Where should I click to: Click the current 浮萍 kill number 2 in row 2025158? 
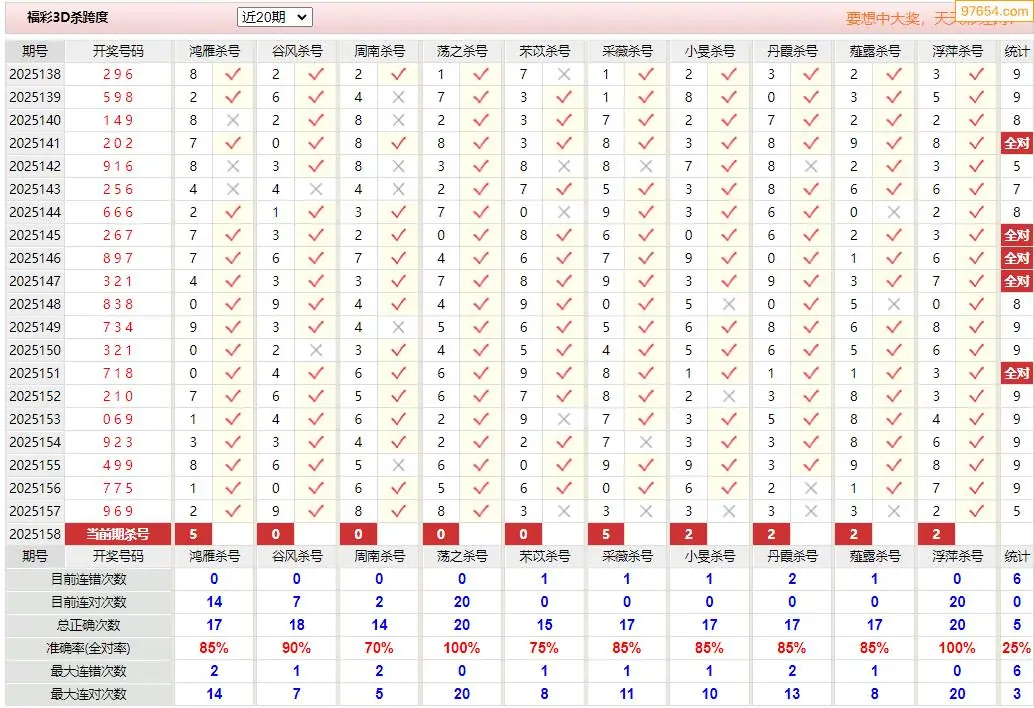click(x=936, y=534)
